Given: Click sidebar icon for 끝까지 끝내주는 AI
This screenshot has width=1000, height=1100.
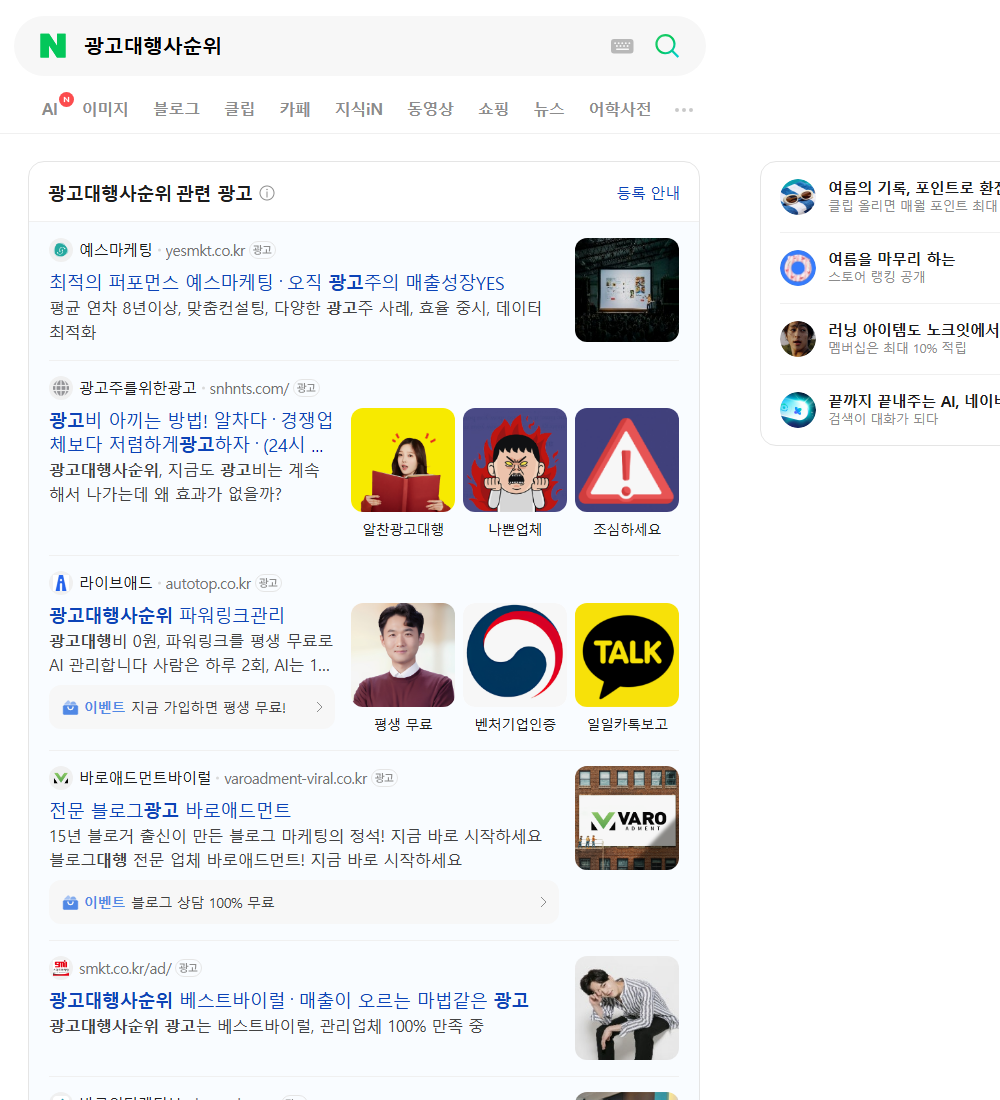Looking at the screenshot, I should click(798, 410).
